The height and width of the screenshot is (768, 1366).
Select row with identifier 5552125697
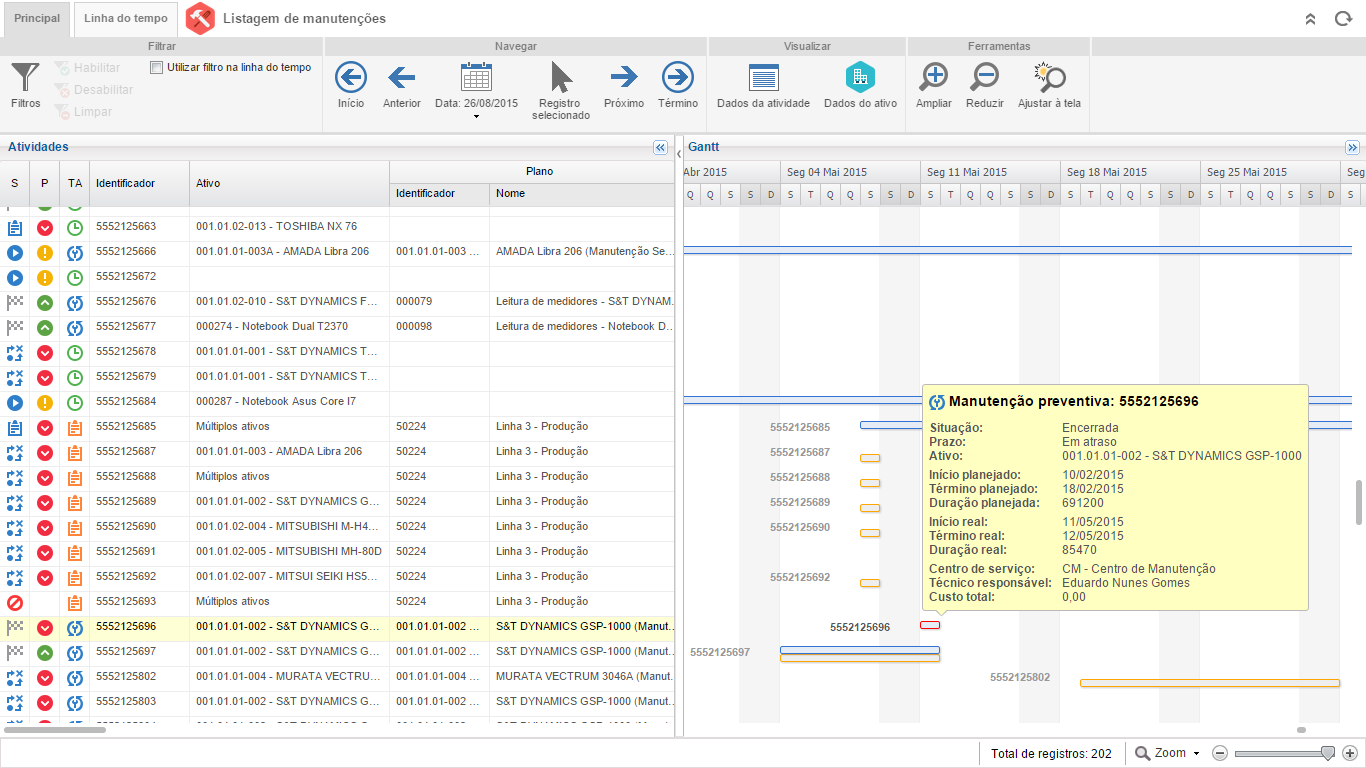tap(126, 652)
